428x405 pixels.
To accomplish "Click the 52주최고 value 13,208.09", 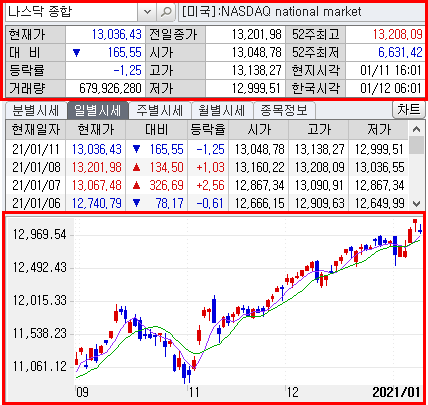I will (397, 34).
